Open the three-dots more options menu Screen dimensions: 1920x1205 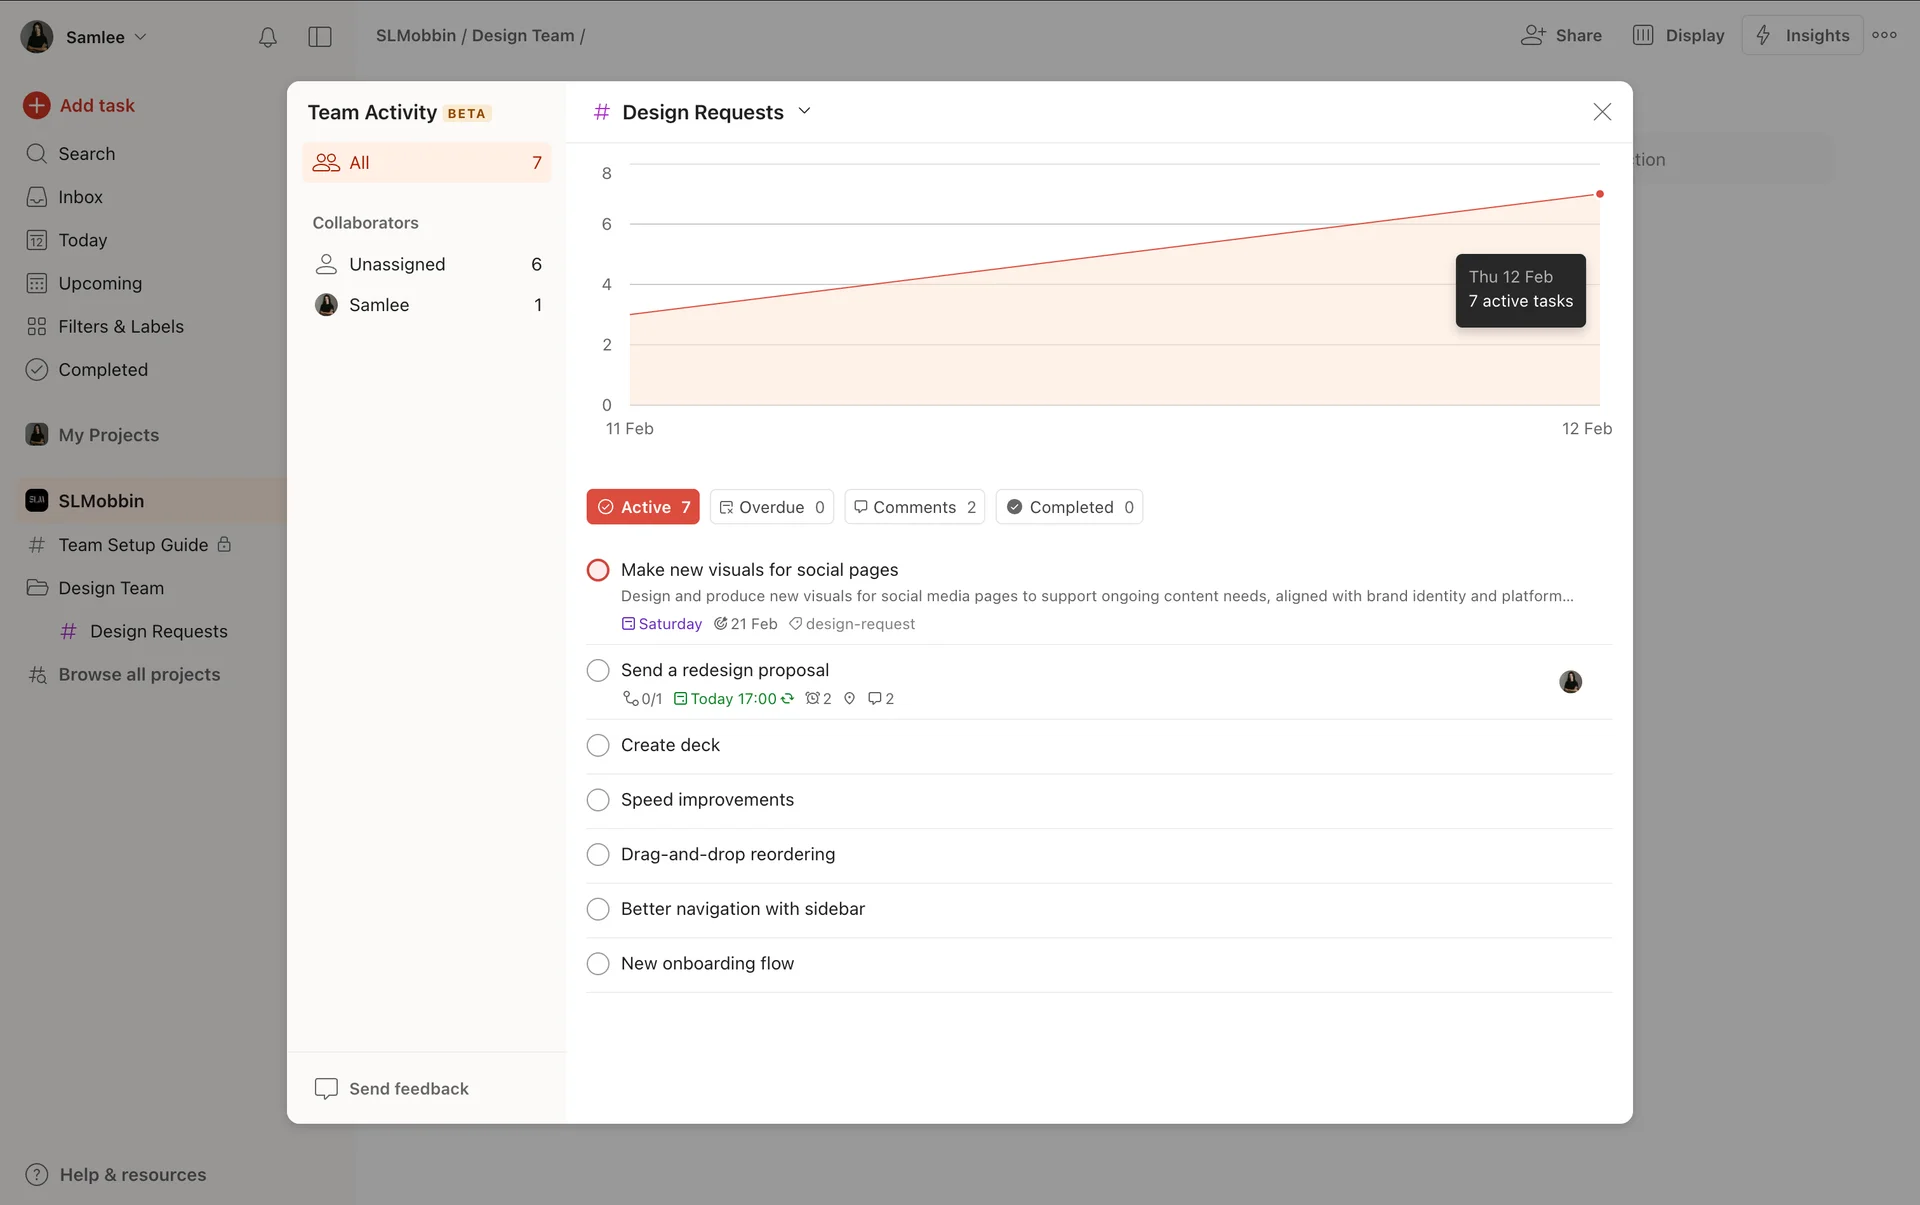[x=1884, y=35]
